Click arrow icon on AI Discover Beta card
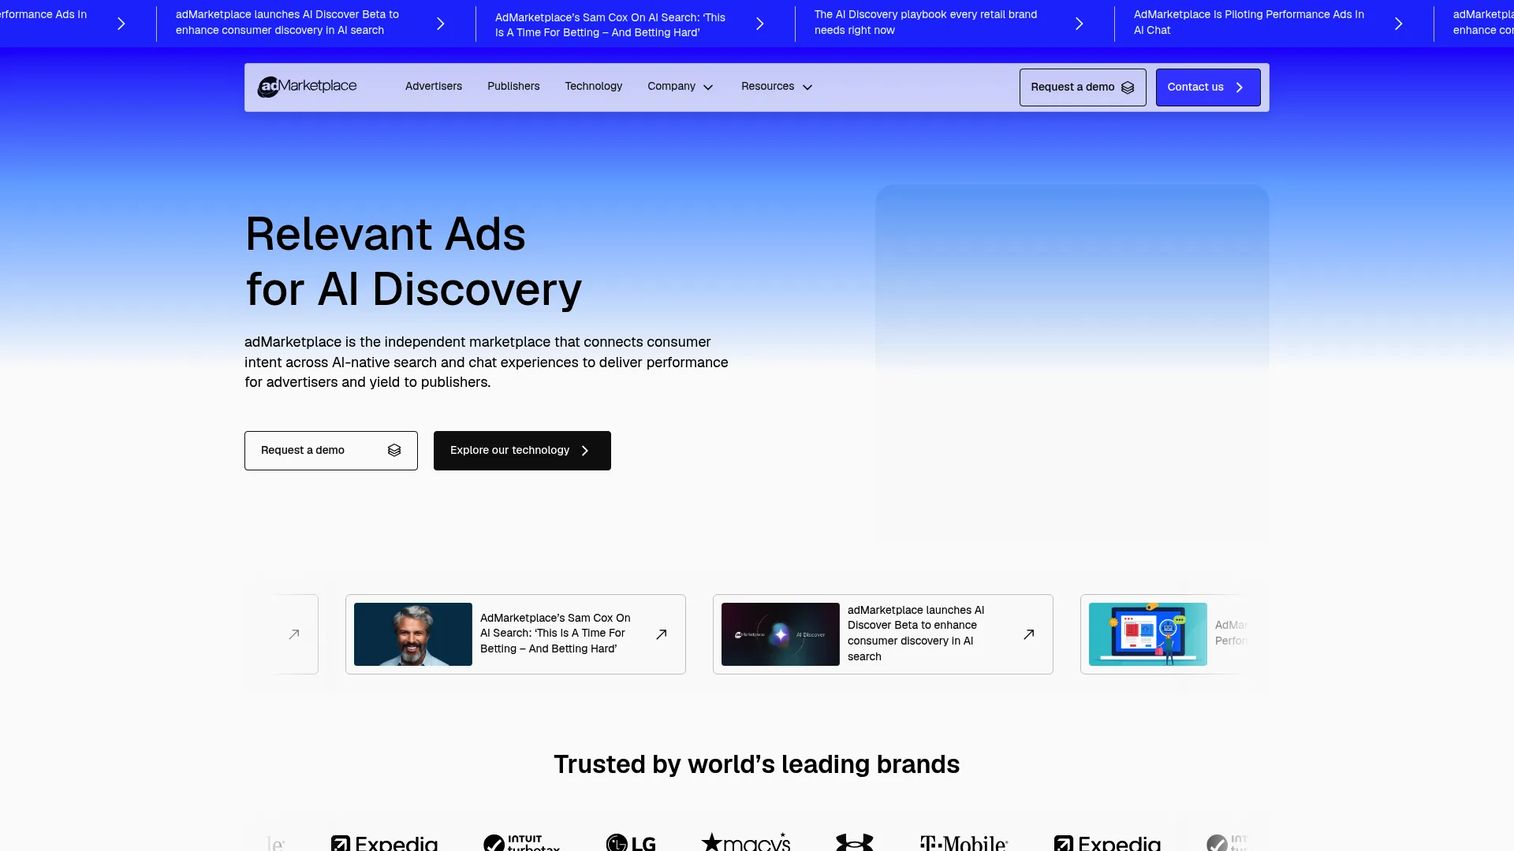Screen dimensions: 1514x851 pyautogui.click(x=1028, y=634)
